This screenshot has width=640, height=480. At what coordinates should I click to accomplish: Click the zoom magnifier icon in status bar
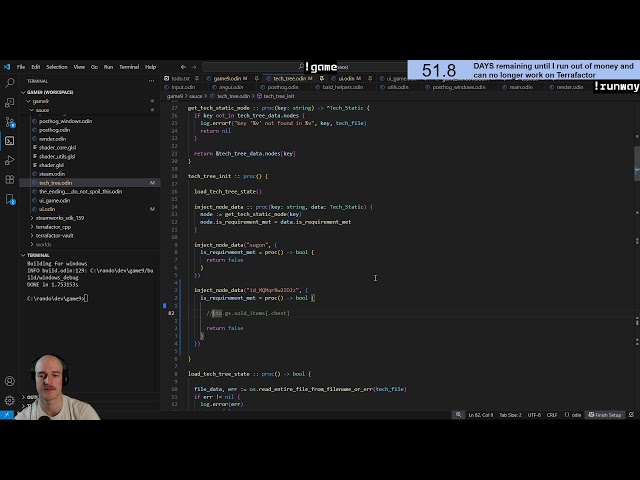(458, 415)
